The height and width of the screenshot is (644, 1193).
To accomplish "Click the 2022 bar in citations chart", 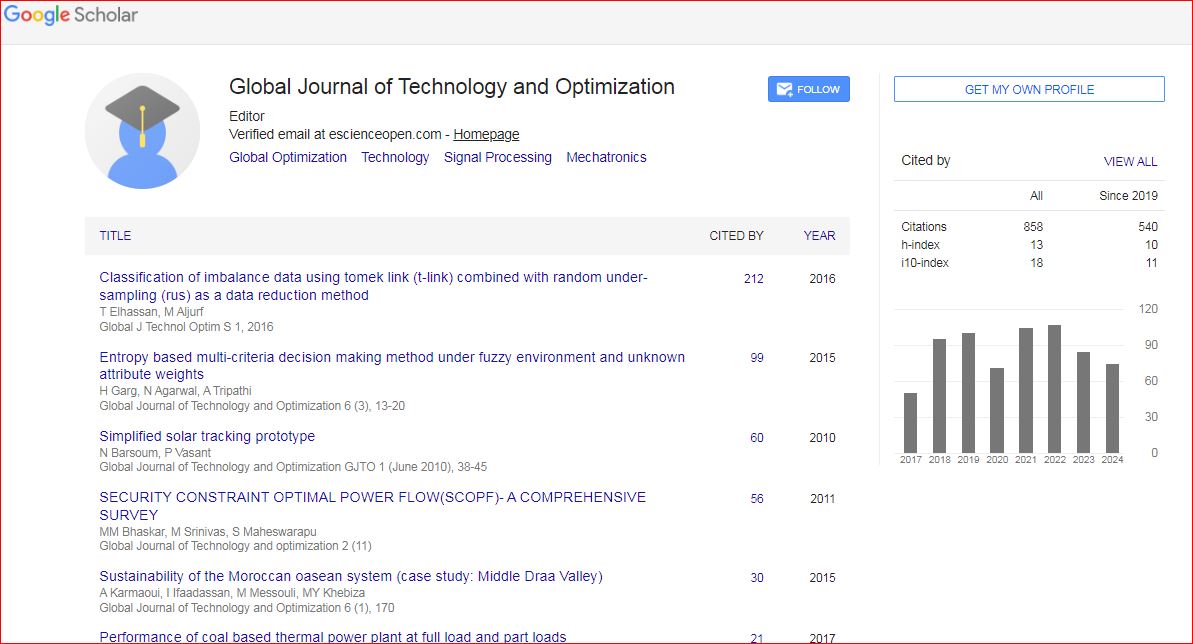I will click(x=1054, y=389).
